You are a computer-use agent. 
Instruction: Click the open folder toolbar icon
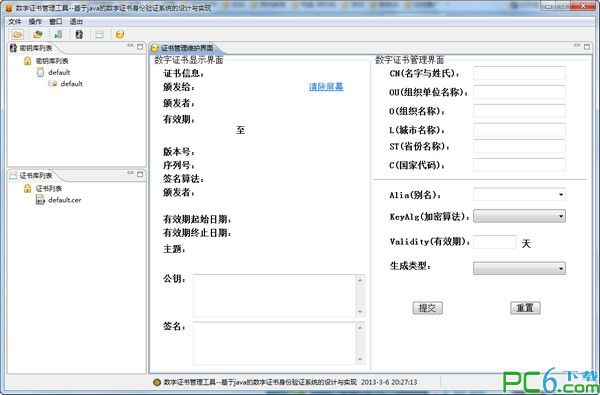(17, 34)
